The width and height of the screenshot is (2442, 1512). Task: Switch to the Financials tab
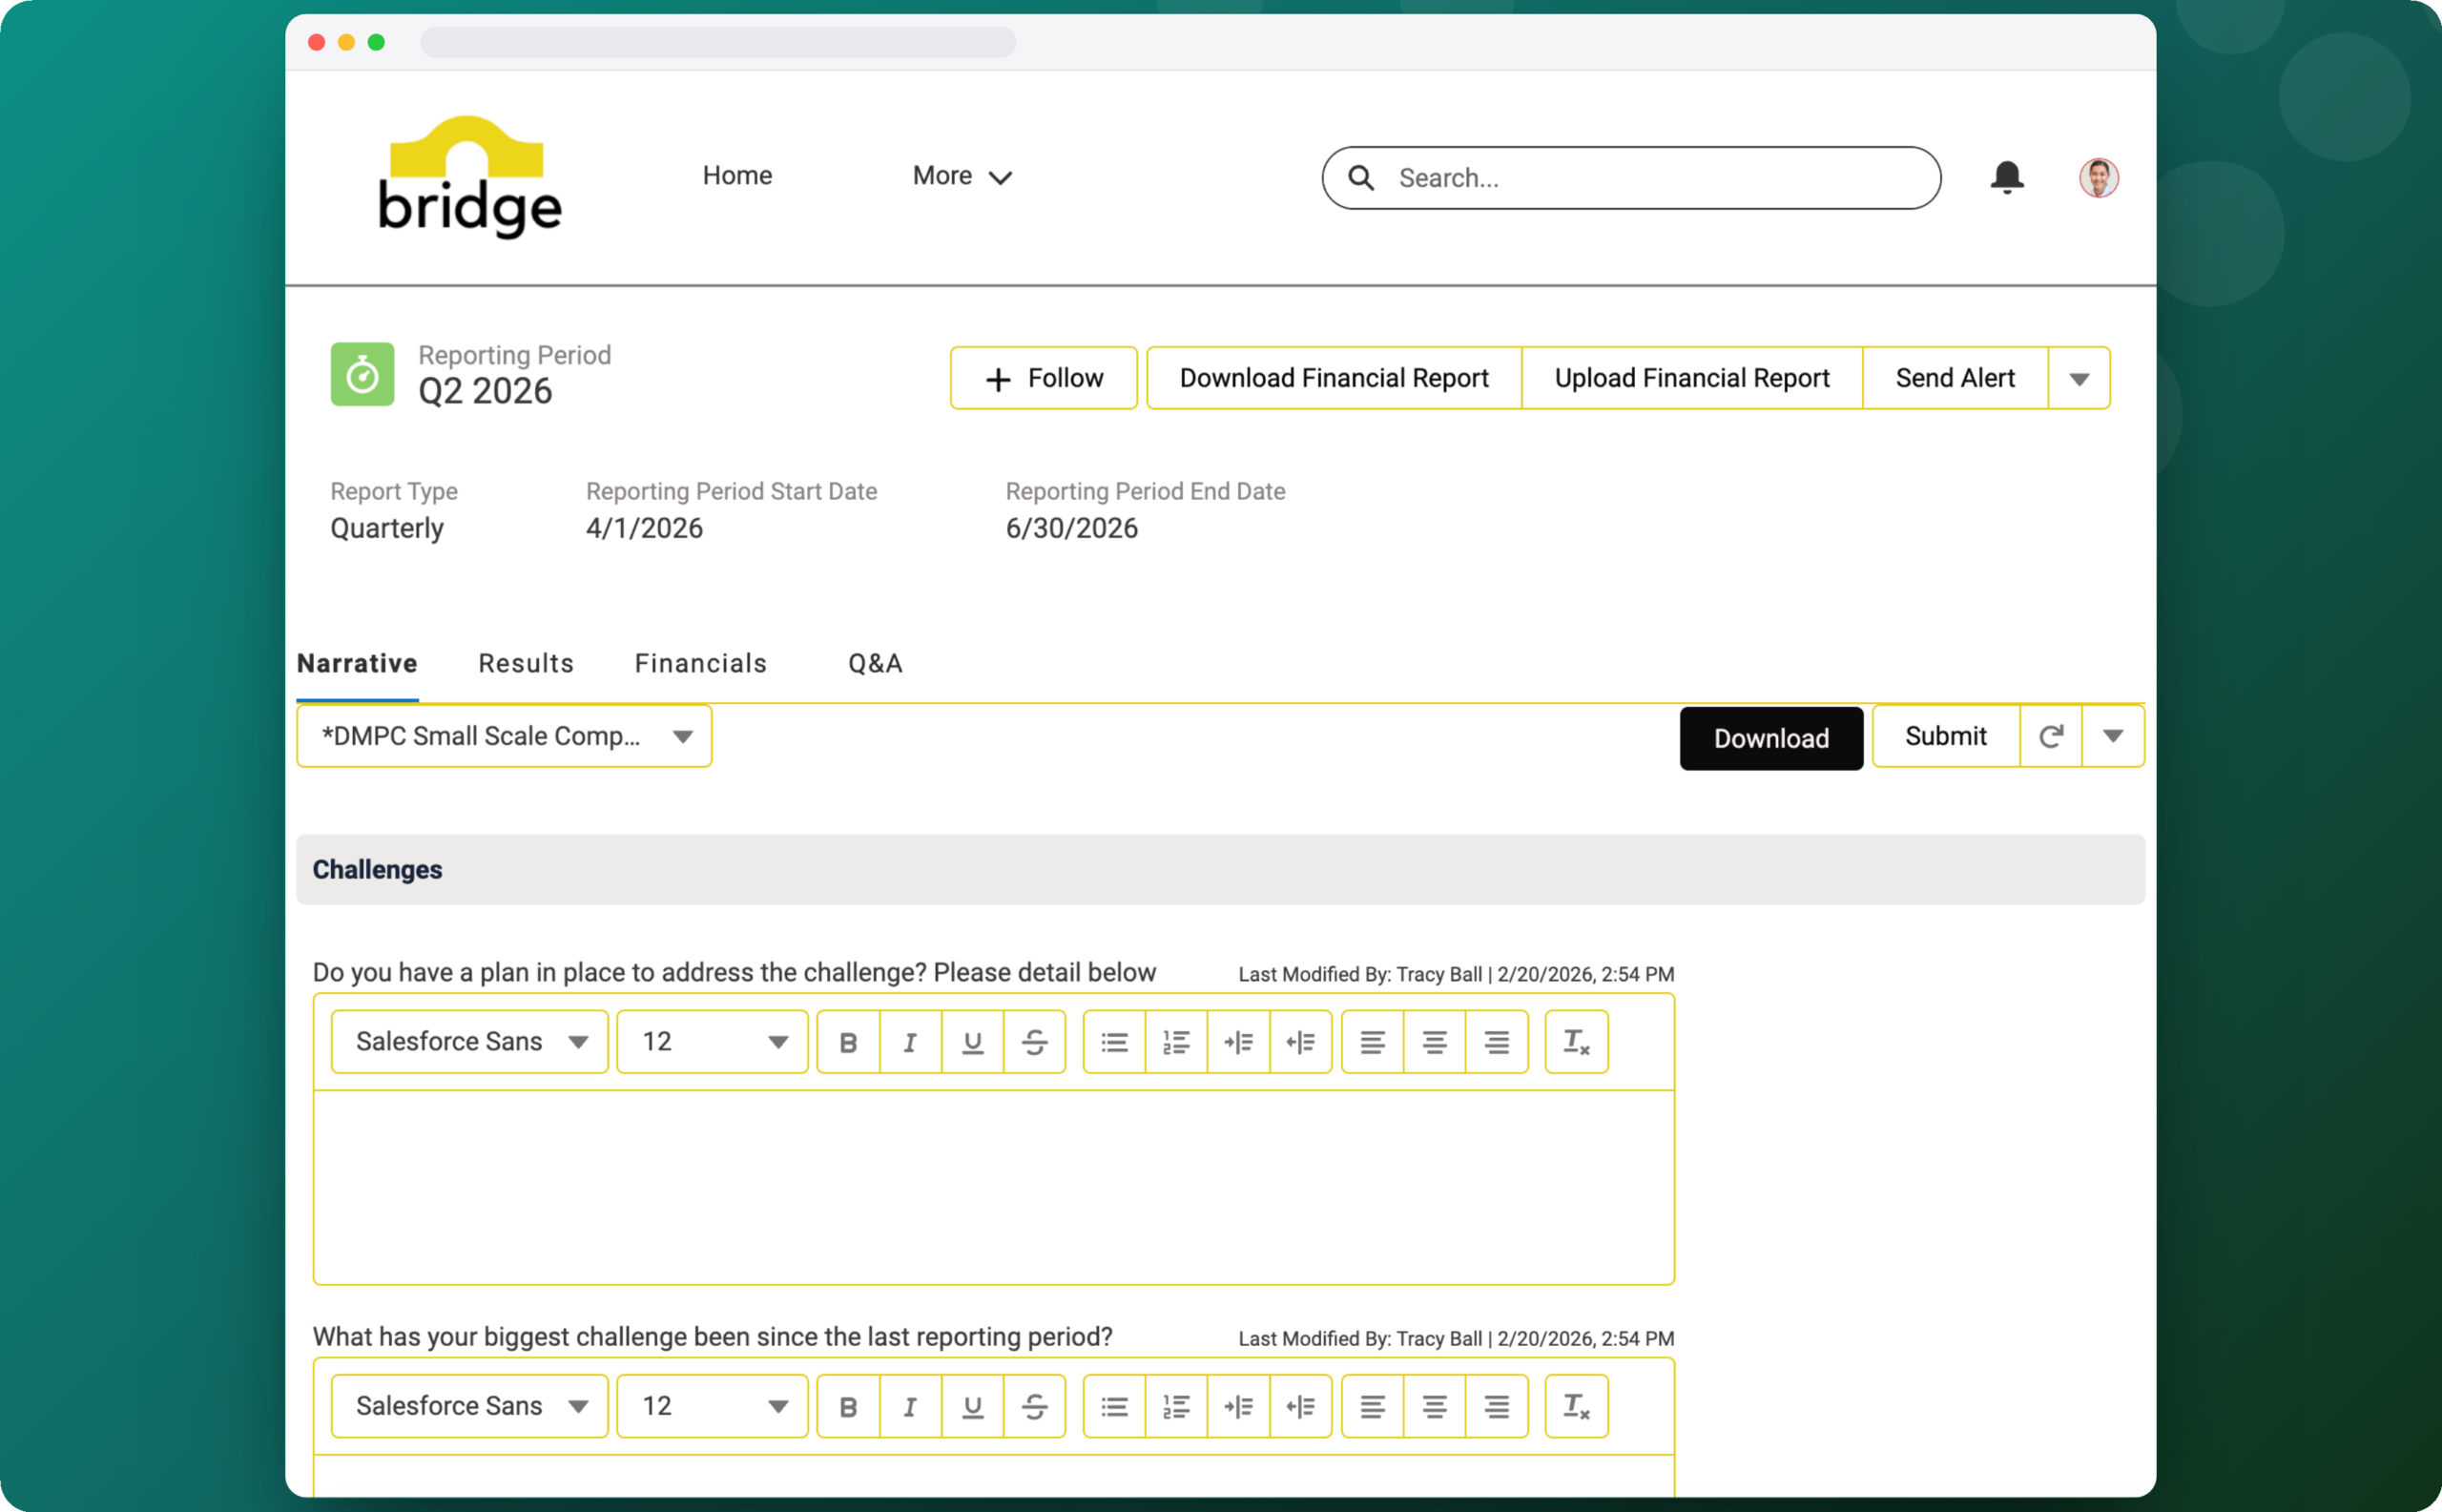pyautogui.click(x=700, y=663)
